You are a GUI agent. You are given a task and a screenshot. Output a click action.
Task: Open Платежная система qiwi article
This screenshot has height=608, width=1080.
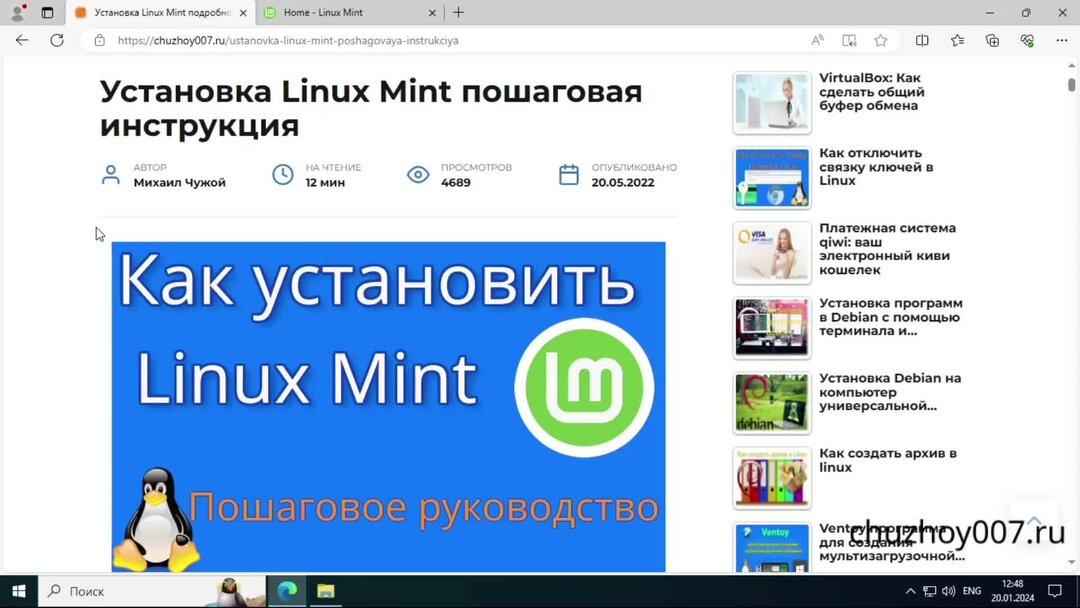point(887,249)
